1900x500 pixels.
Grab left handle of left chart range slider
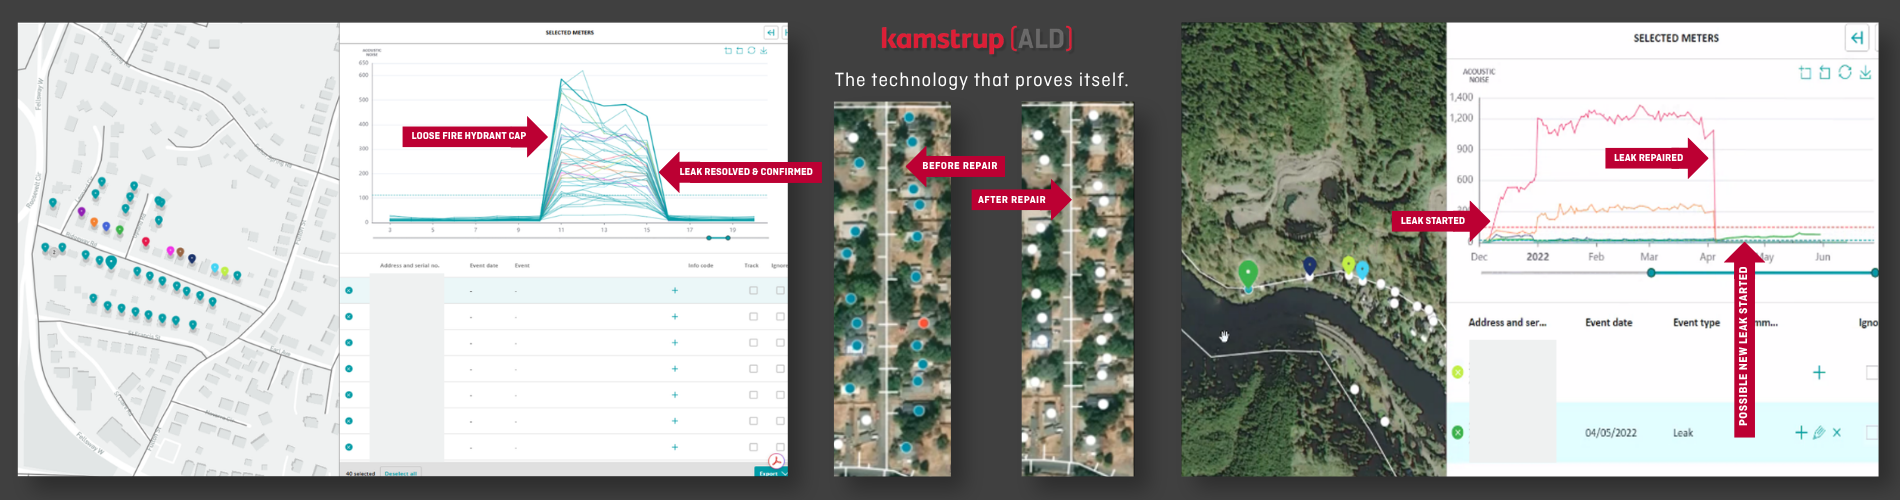pos(710,238)
